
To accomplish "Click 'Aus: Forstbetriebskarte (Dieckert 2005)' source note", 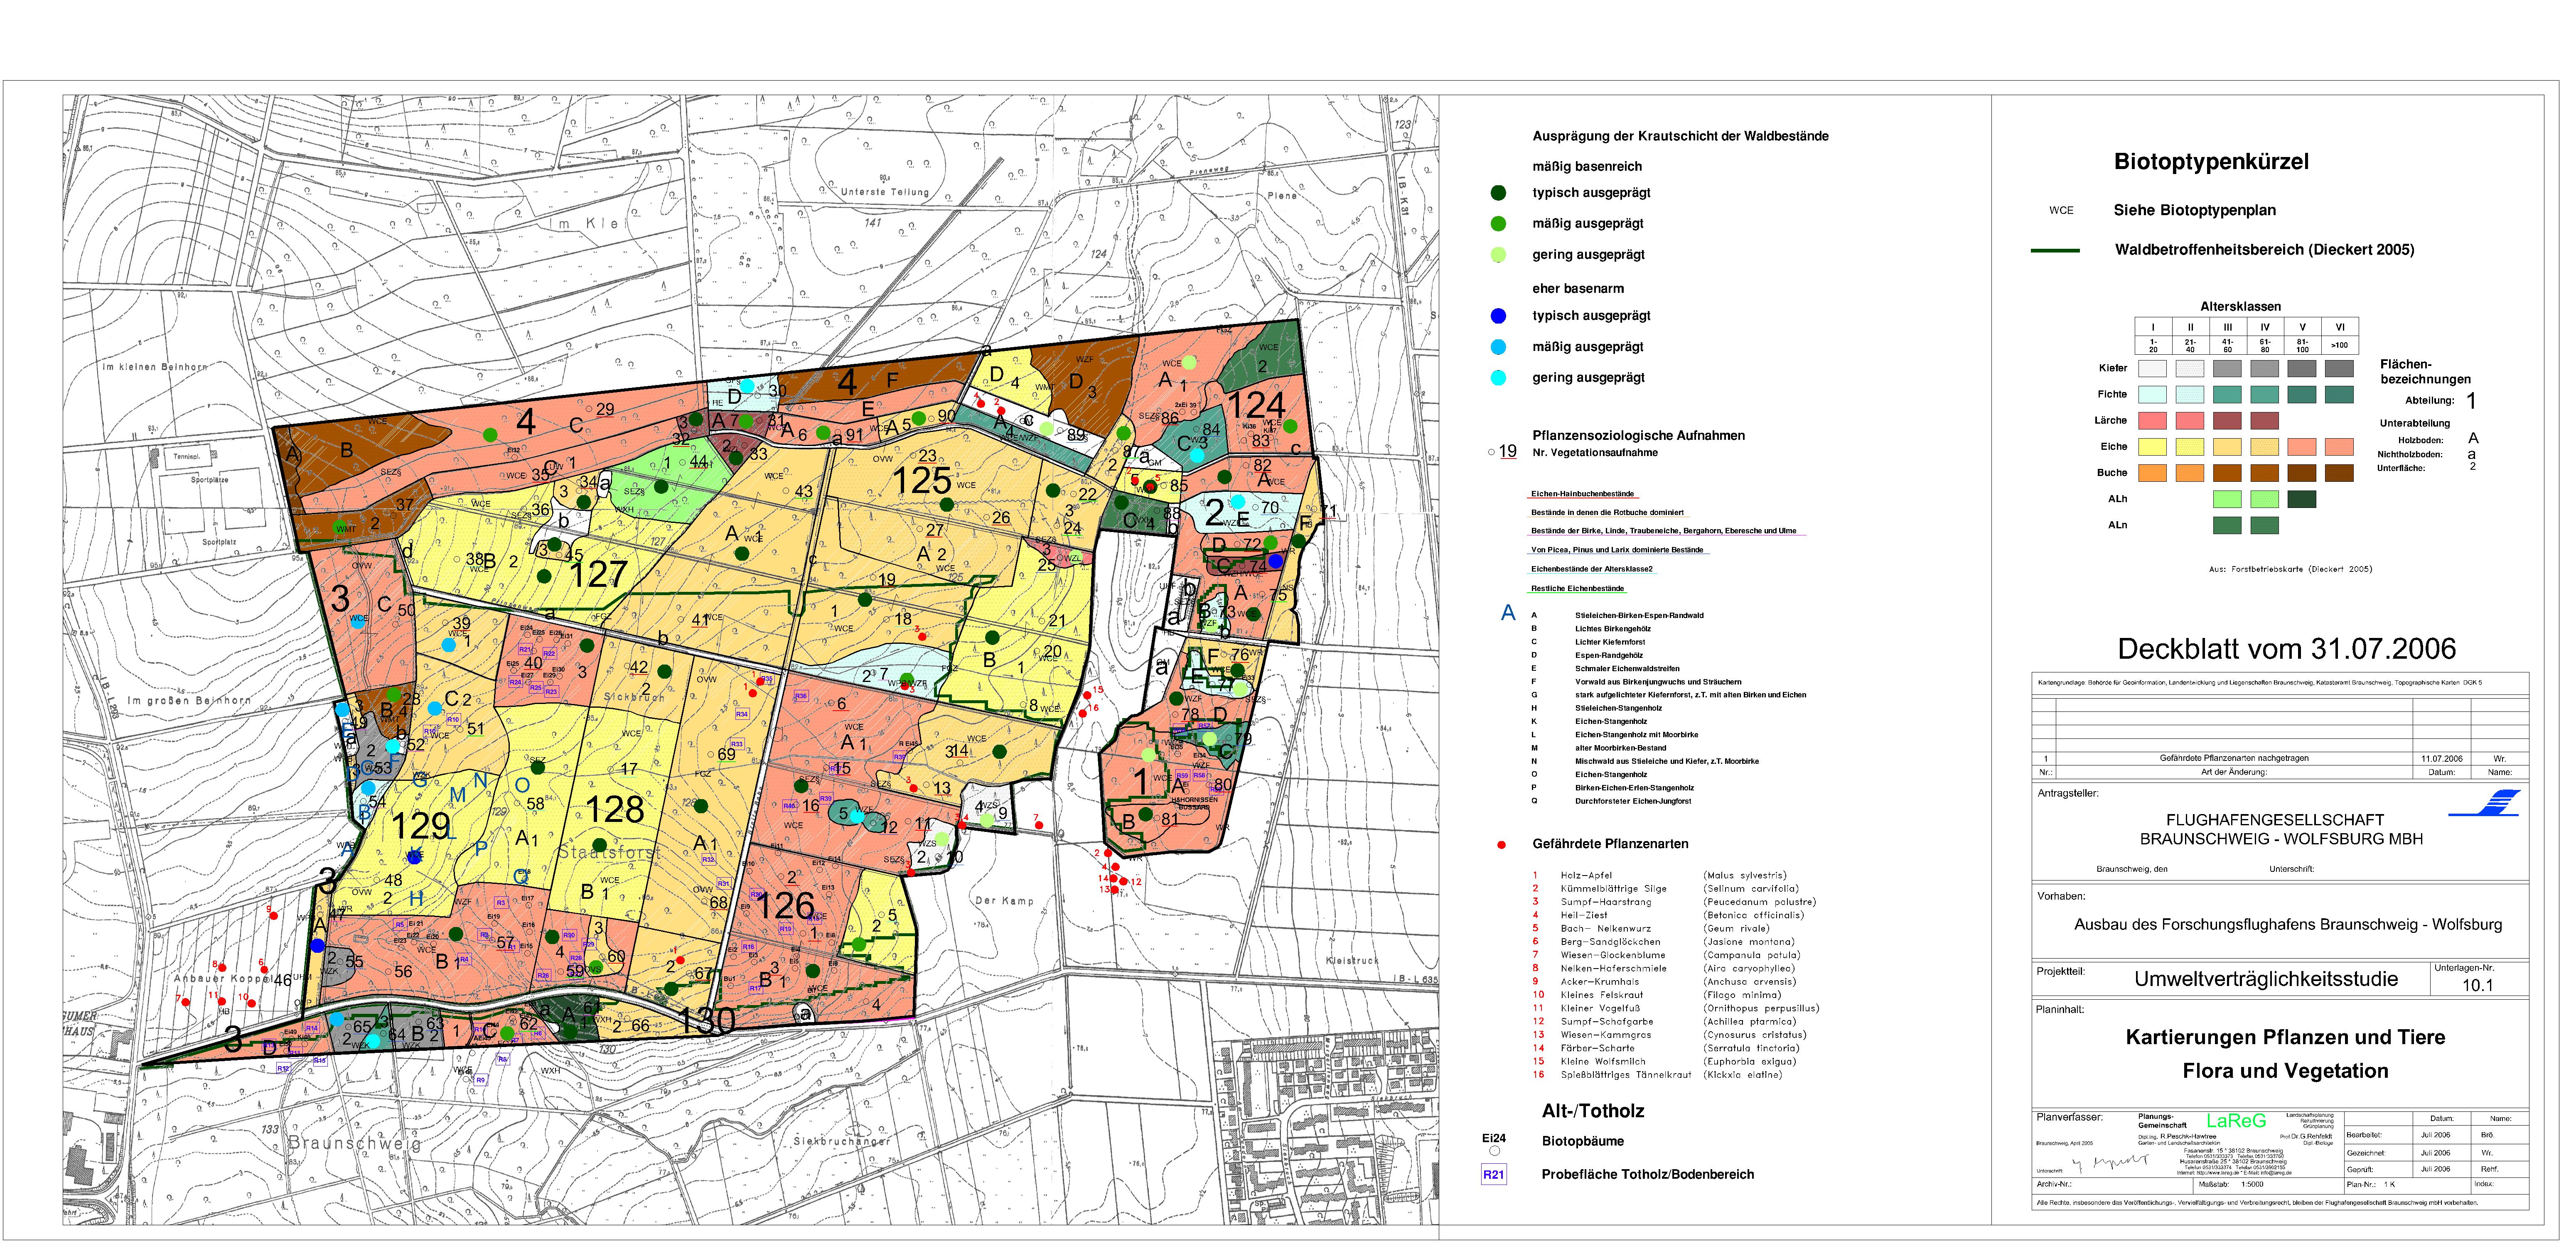I will (x=2290, y=570).
